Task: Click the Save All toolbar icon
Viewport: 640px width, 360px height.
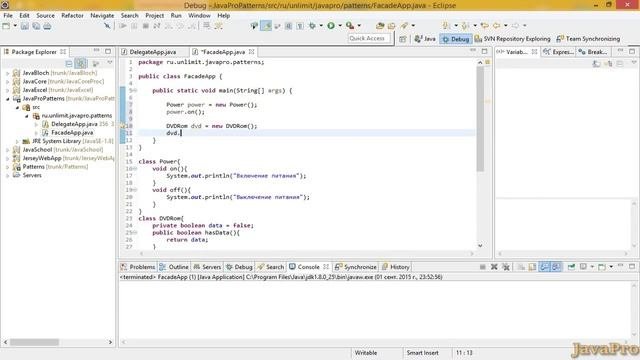Action: tap(36, 26)
